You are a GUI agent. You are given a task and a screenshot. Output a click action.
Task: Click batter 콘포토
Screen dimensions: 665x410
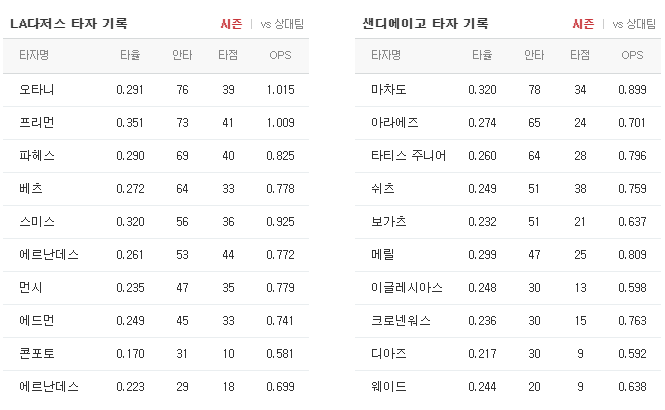[37, 354]
